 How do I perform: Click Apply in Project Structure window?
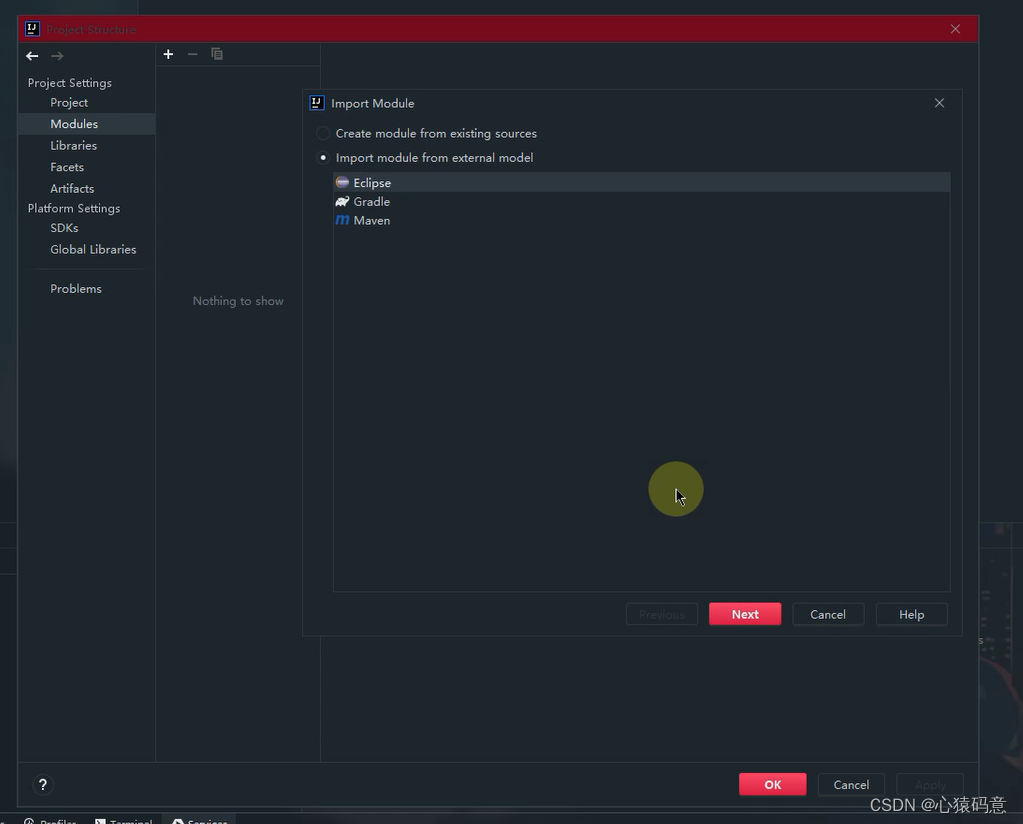point(930,784)
